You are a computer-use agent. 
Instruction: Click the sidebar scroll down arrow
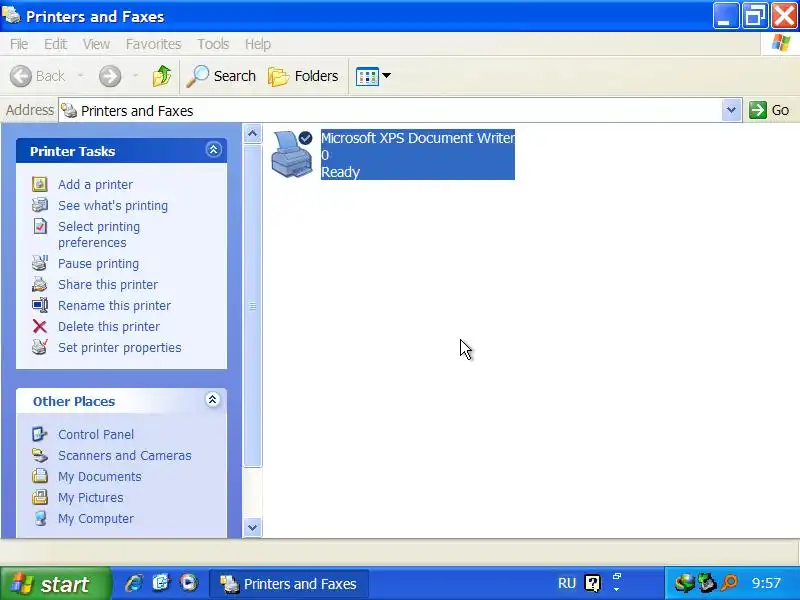pyautogui.click(x=252, y=527)
